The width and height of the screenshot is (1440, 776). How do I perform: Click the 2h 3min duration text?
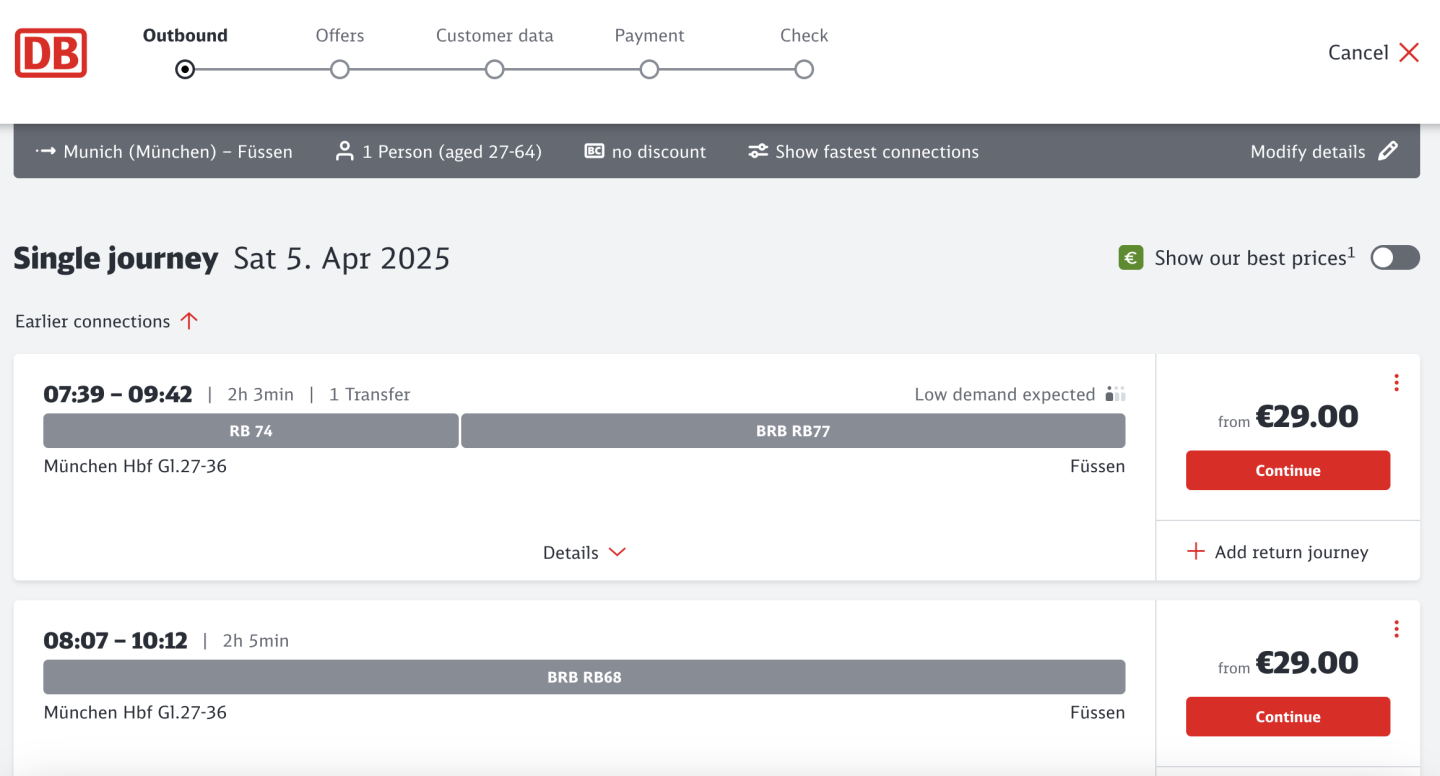(x=261, y=394)
